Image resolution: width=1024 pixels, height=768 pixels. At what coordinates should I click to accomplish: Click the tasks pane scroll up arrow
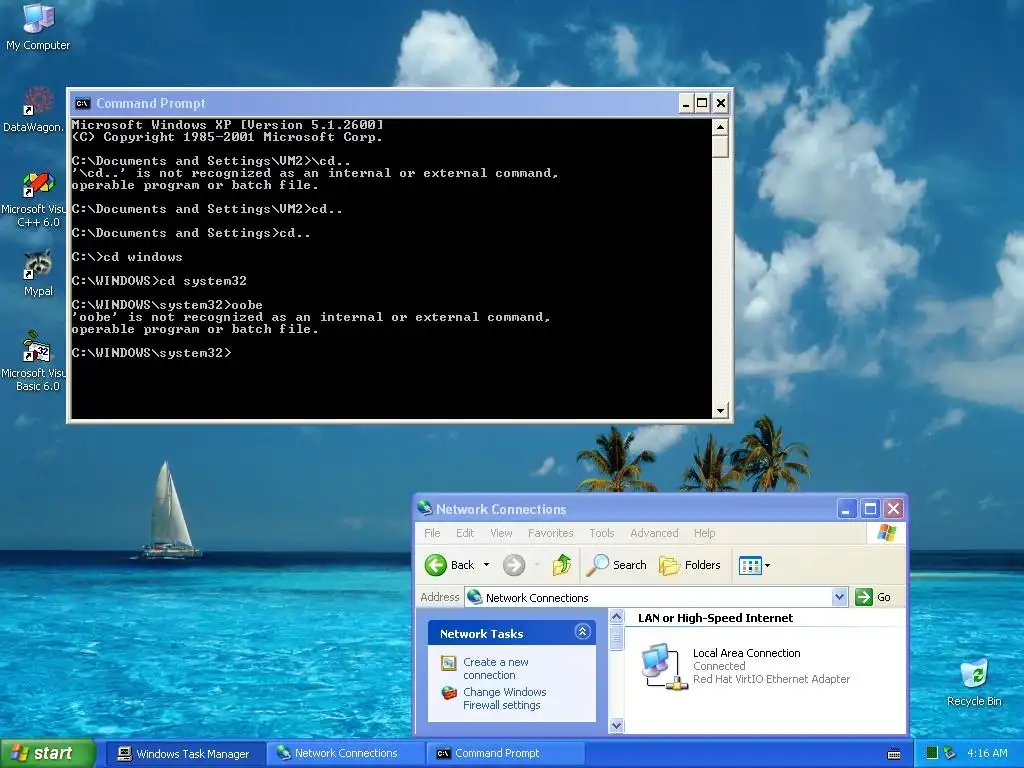click(616, 616)
